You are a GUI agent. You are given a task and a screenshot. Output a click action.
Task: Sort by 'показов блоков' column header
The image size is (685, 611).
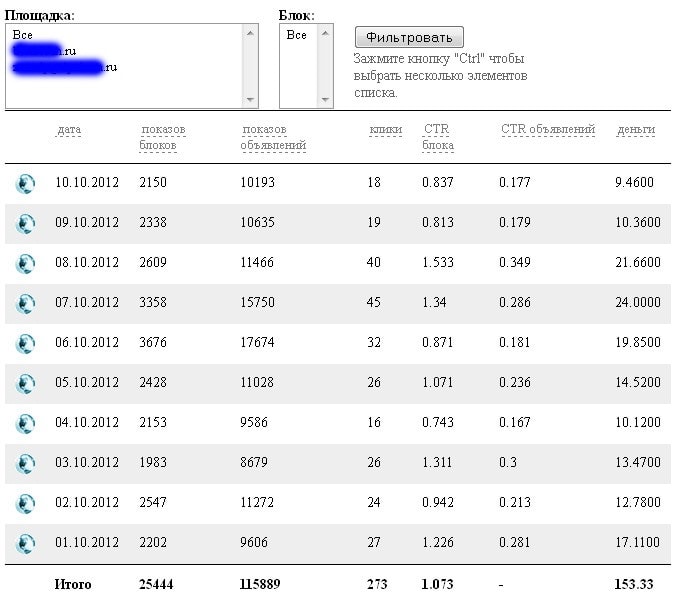point(163,137)
